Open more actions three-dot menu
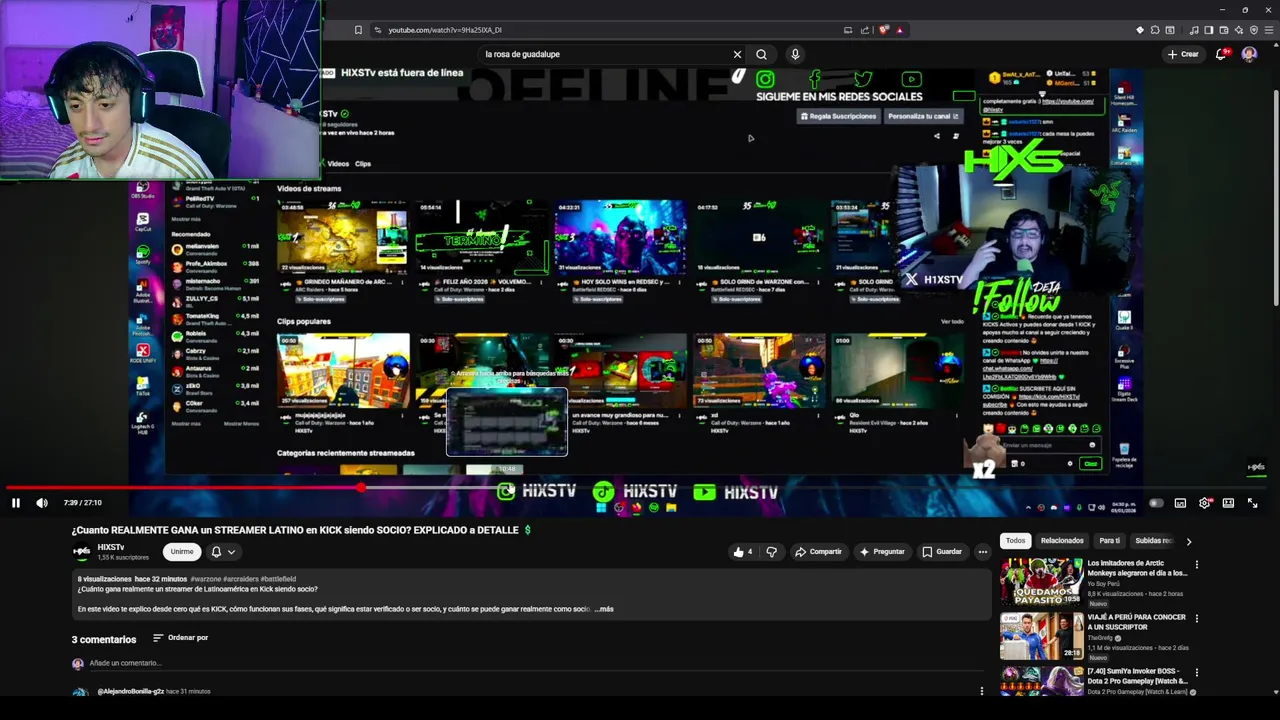 983,552
